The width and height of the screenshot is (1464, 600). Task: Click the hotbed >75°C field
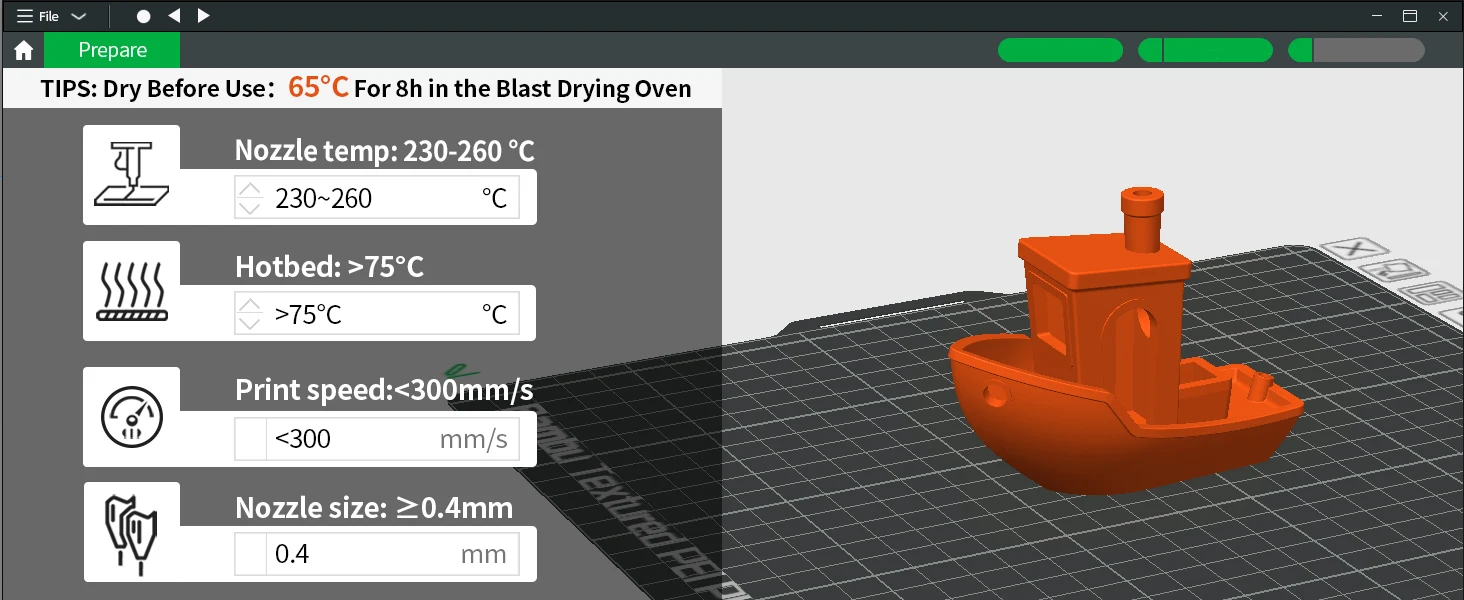(x=377, y=314)
